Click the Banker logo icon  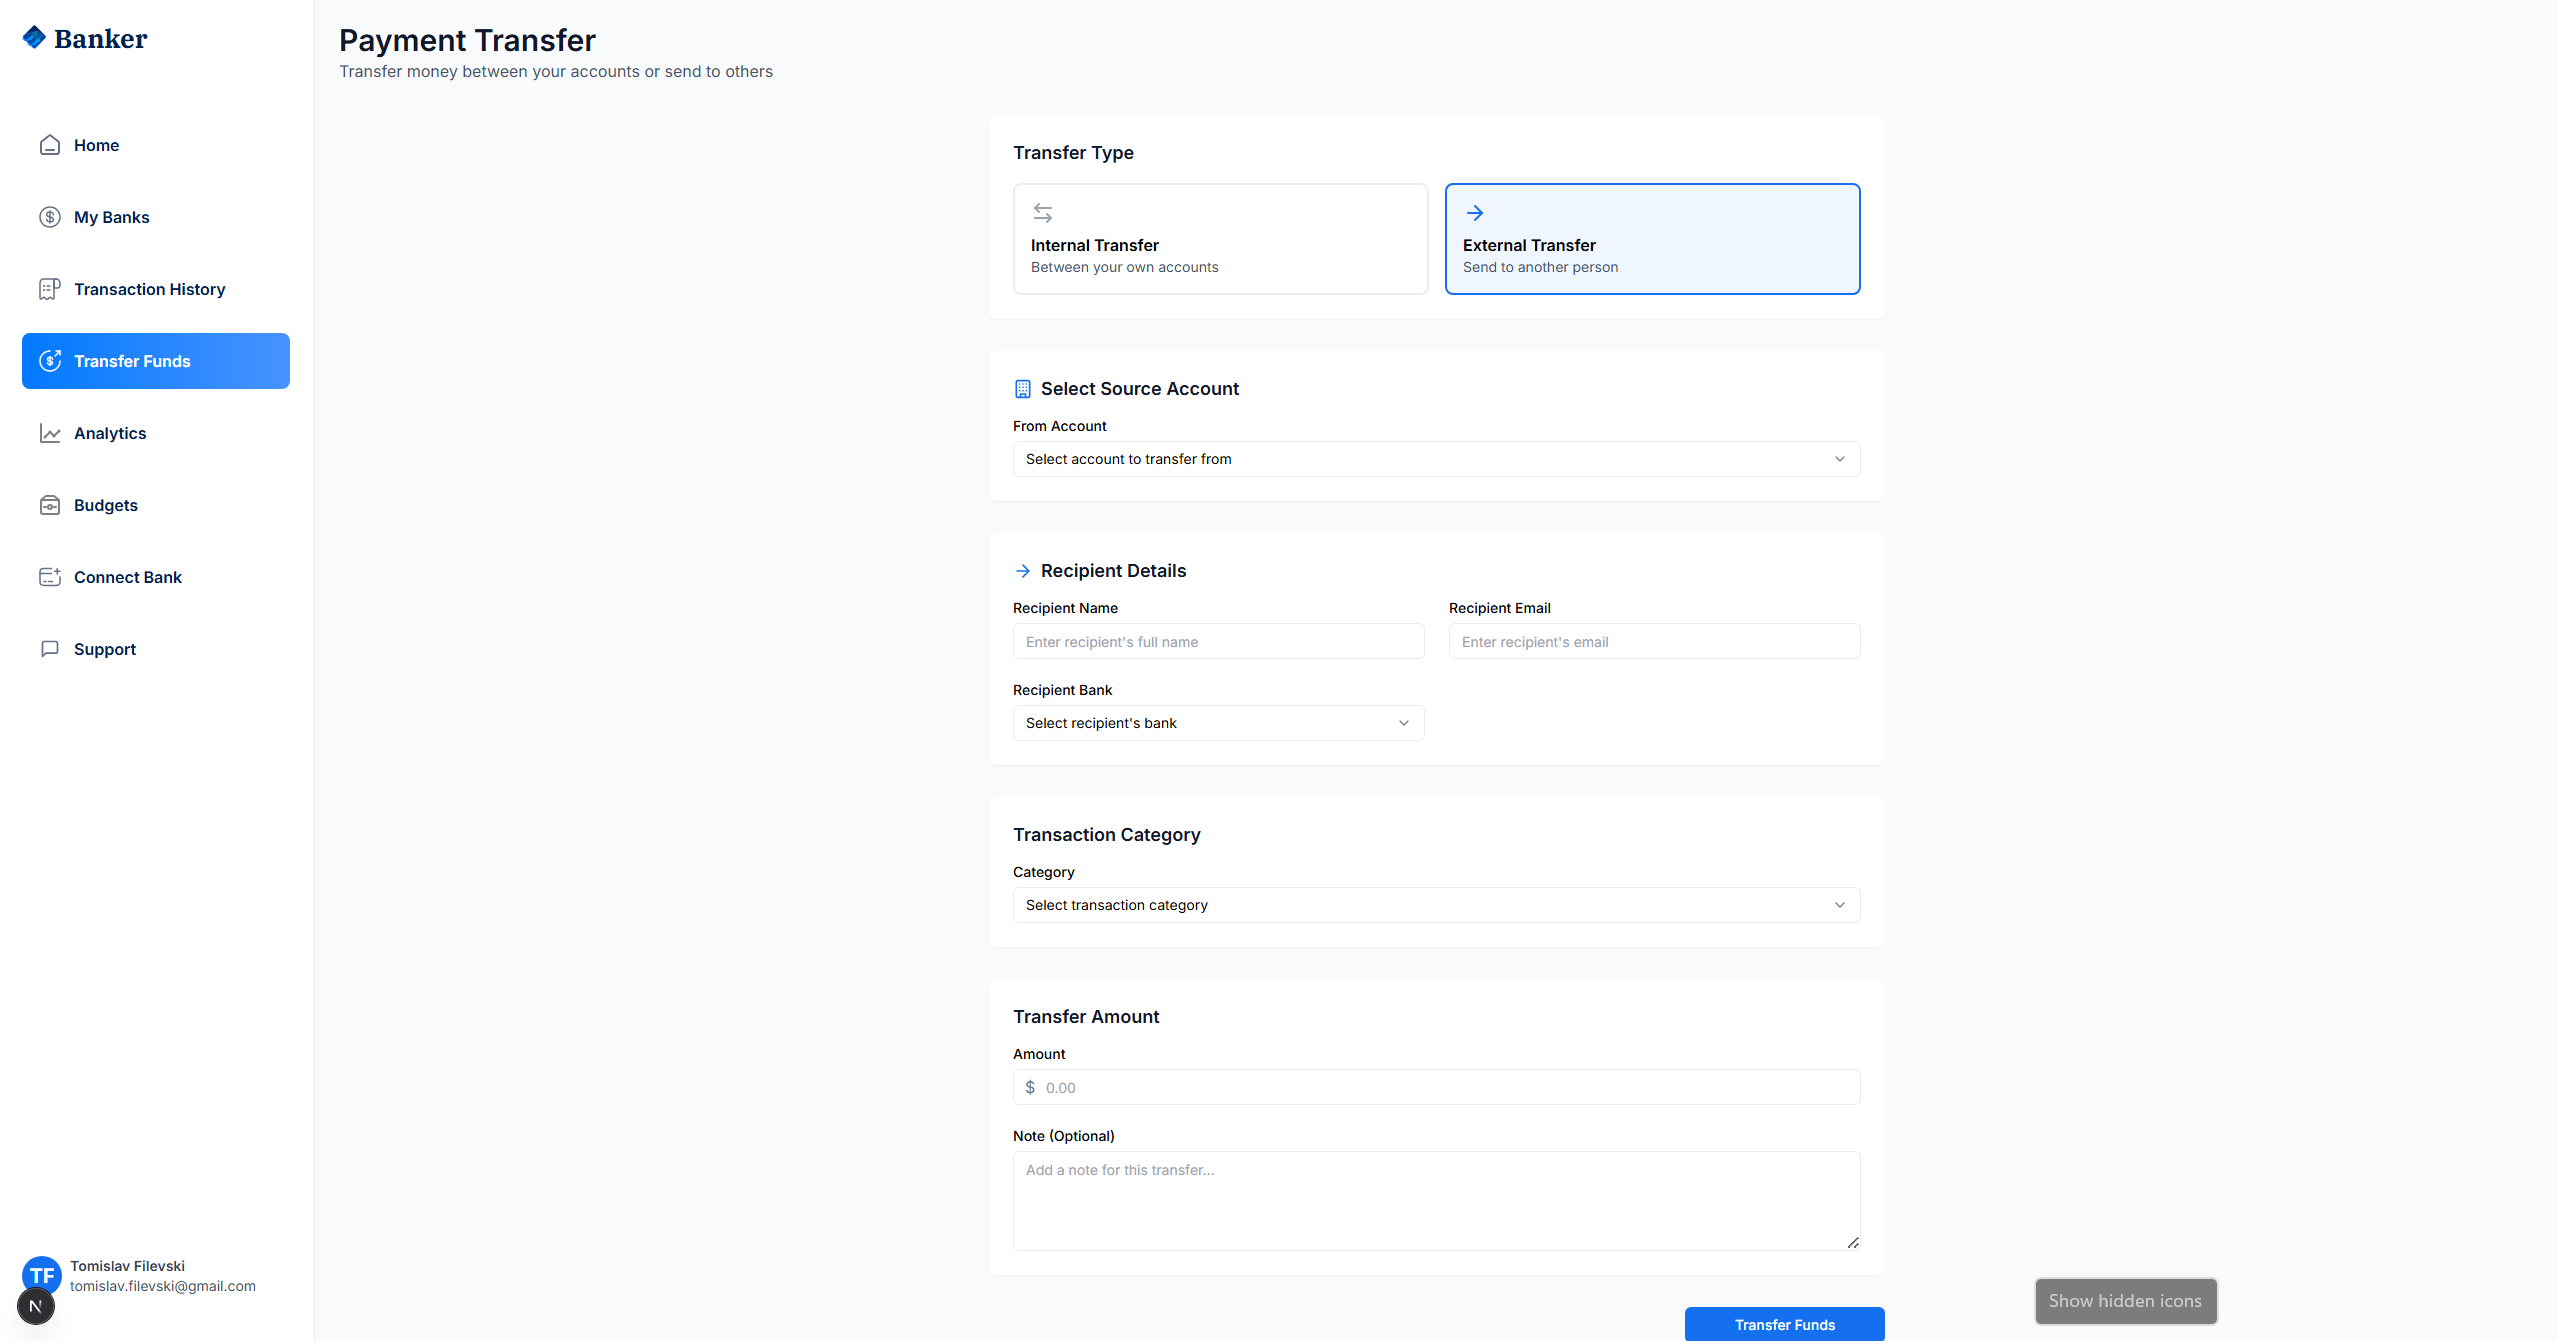pos(34,38)
